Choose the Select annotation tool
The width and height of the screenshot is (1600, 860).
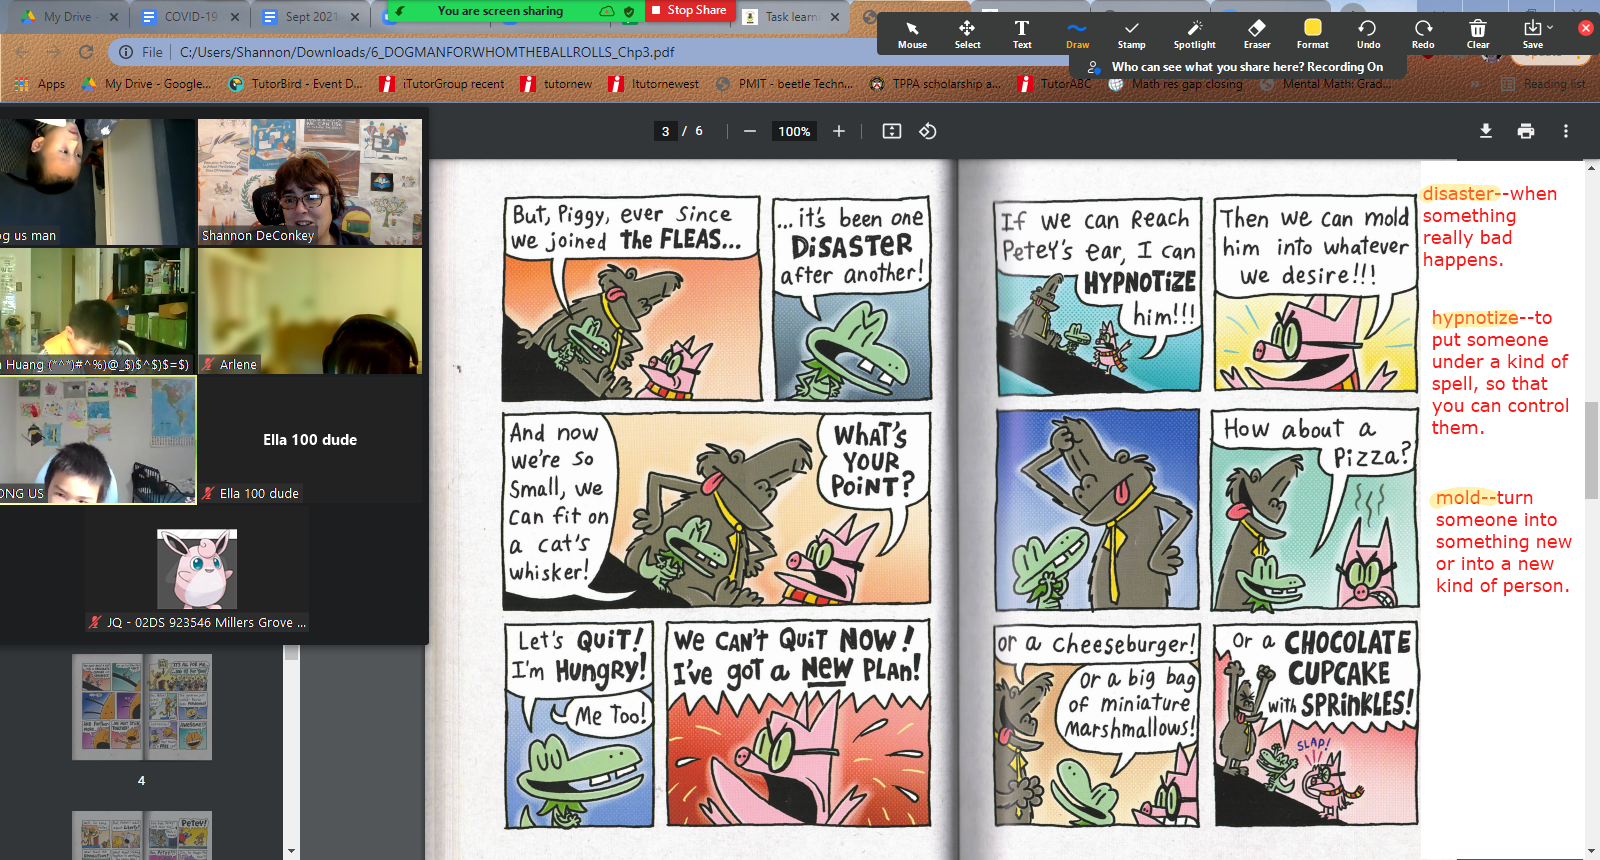pos(967,34)
